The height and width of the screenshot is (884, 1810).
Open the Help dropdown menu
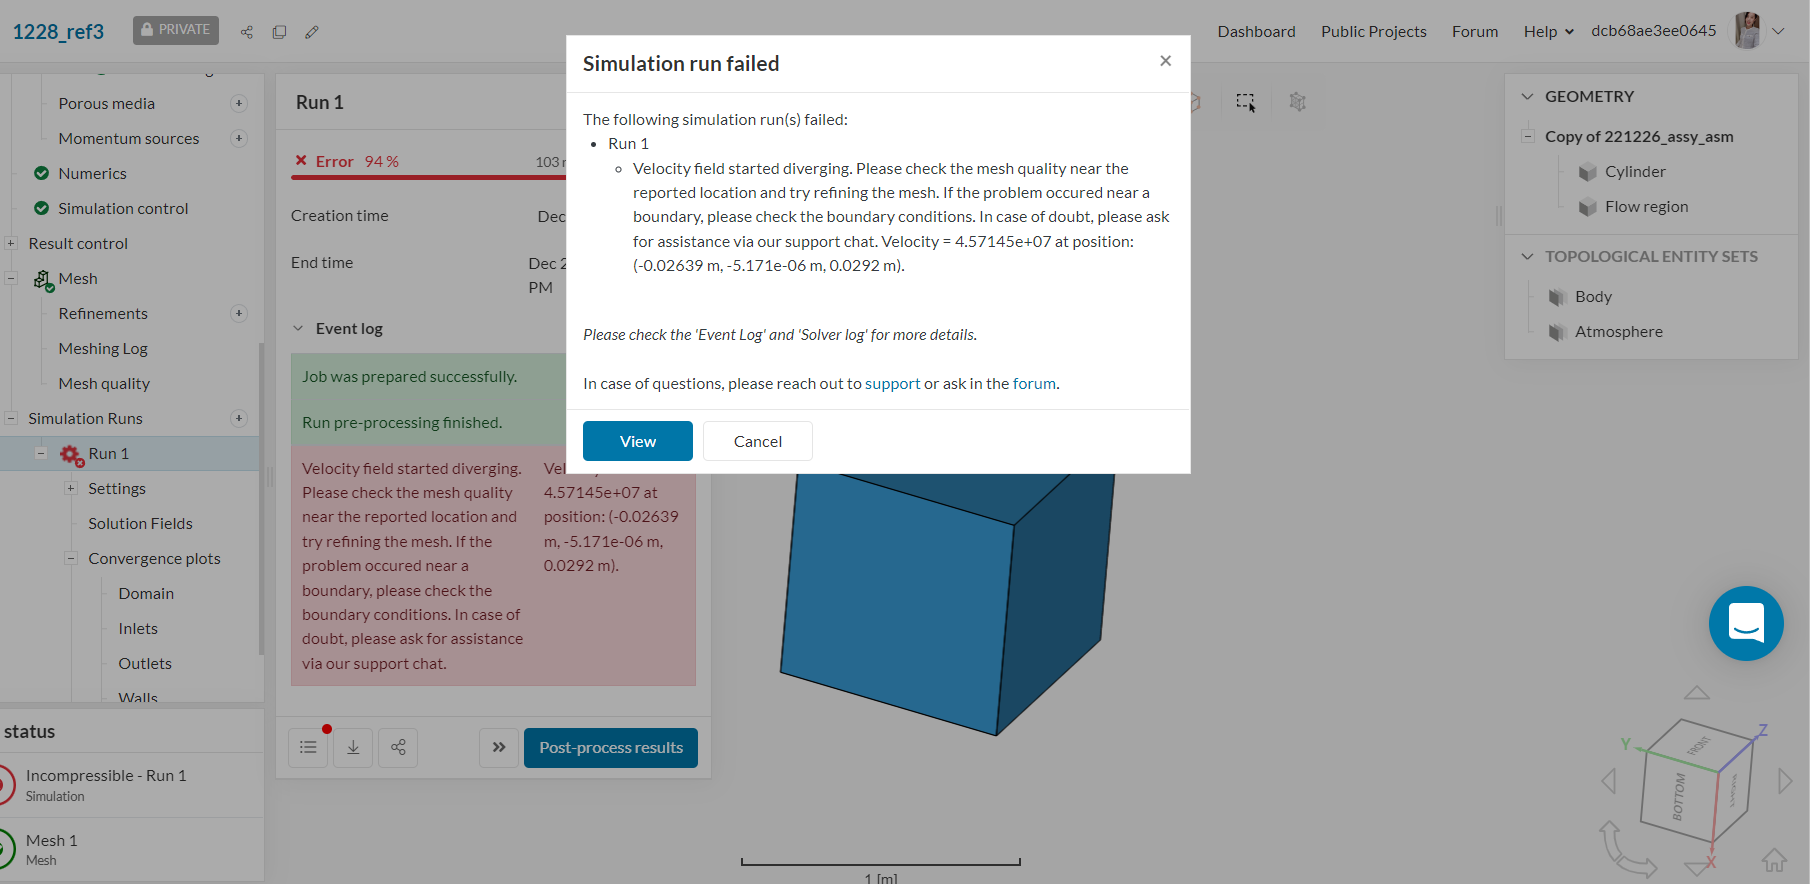[1548, 32]
